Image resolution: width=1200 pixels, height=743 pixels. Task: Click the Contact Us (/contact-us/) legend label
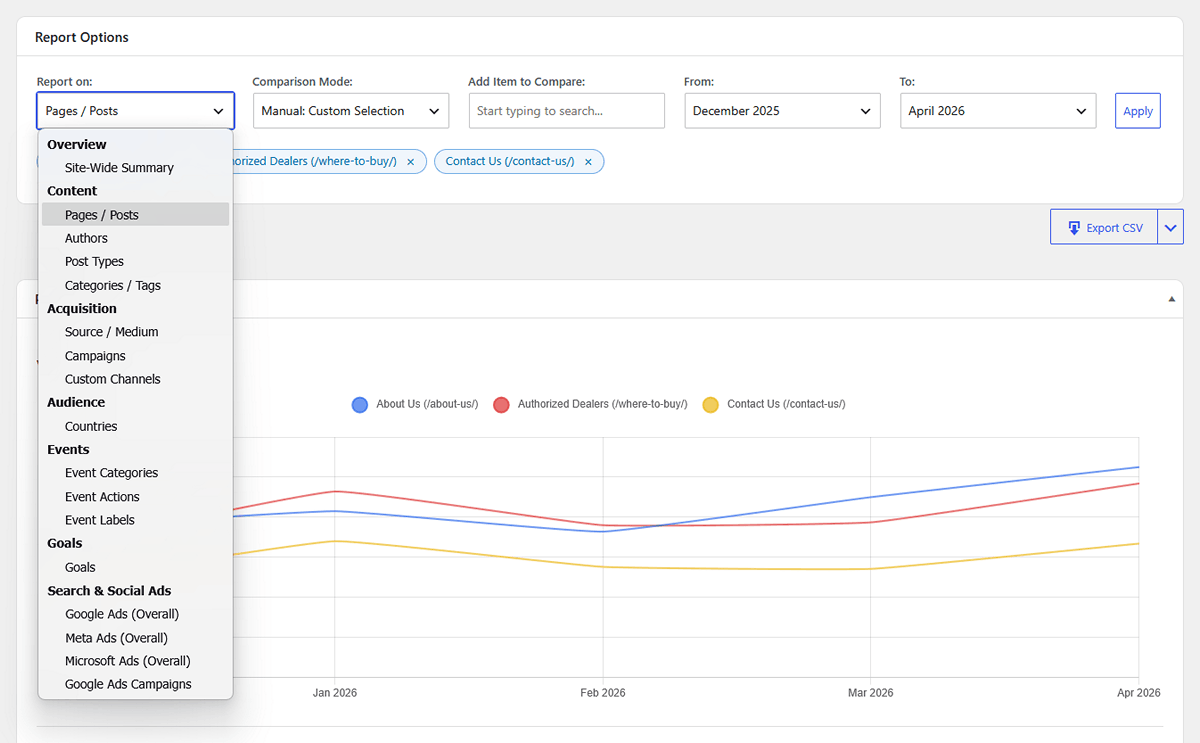786,404
